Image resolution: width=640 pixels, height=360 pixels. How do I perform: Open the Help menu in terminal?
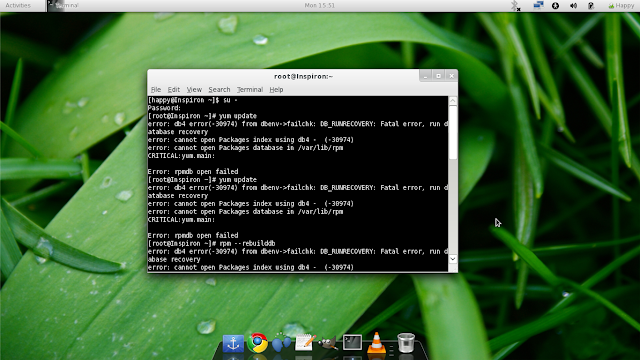point(276,89)
